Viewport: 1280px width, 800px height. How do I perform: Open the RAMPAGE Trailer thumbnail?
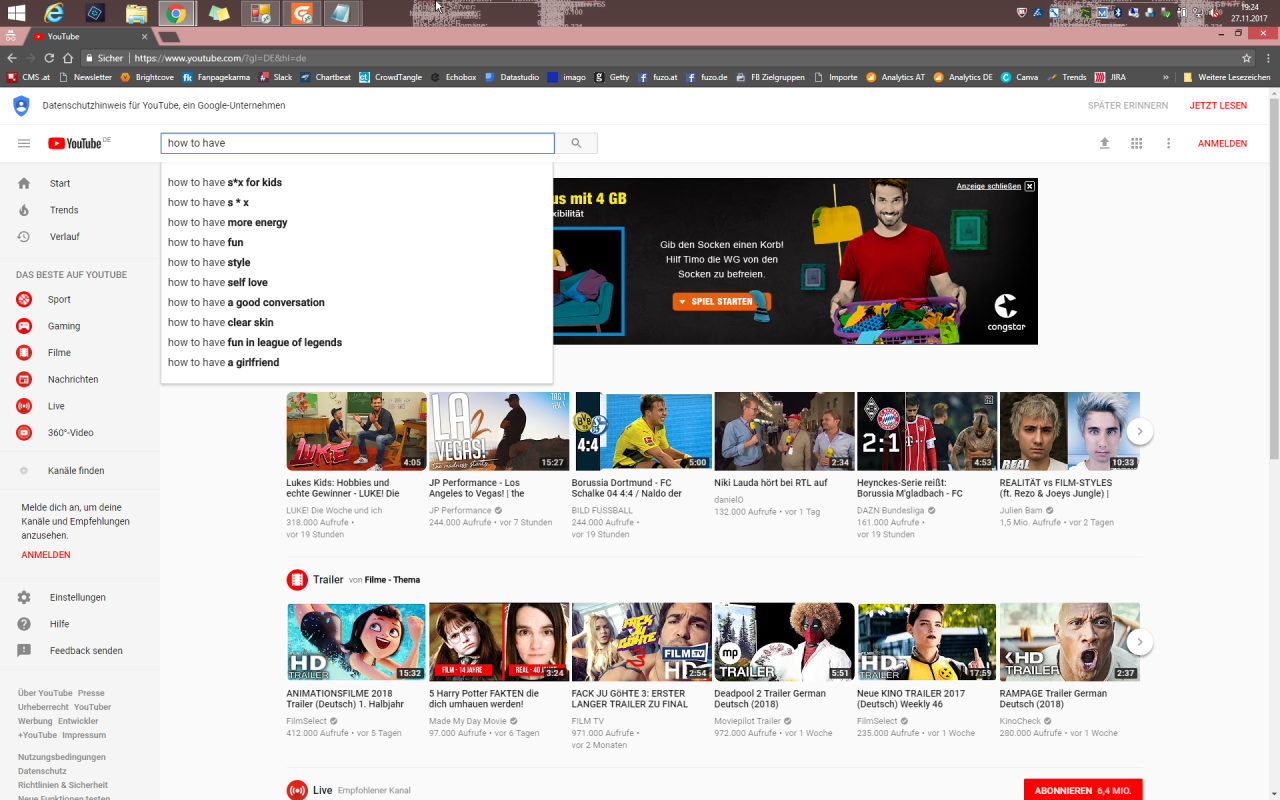tap(1069, 642)
